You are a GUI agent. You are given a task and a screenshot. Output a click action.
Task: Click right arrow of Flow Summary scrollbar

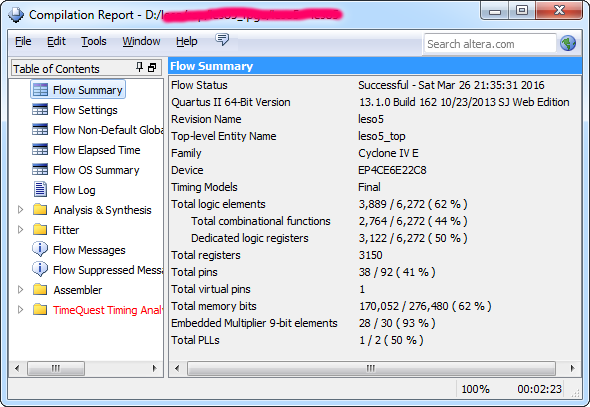point(573,368)
